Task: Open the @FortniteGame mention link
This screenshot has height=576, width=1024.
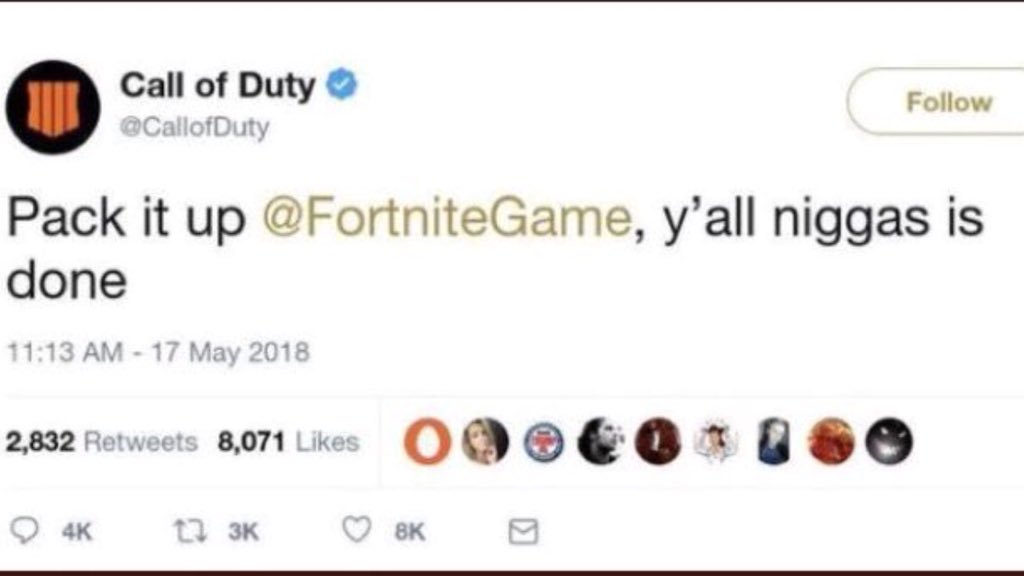Action: click(447, 217)
